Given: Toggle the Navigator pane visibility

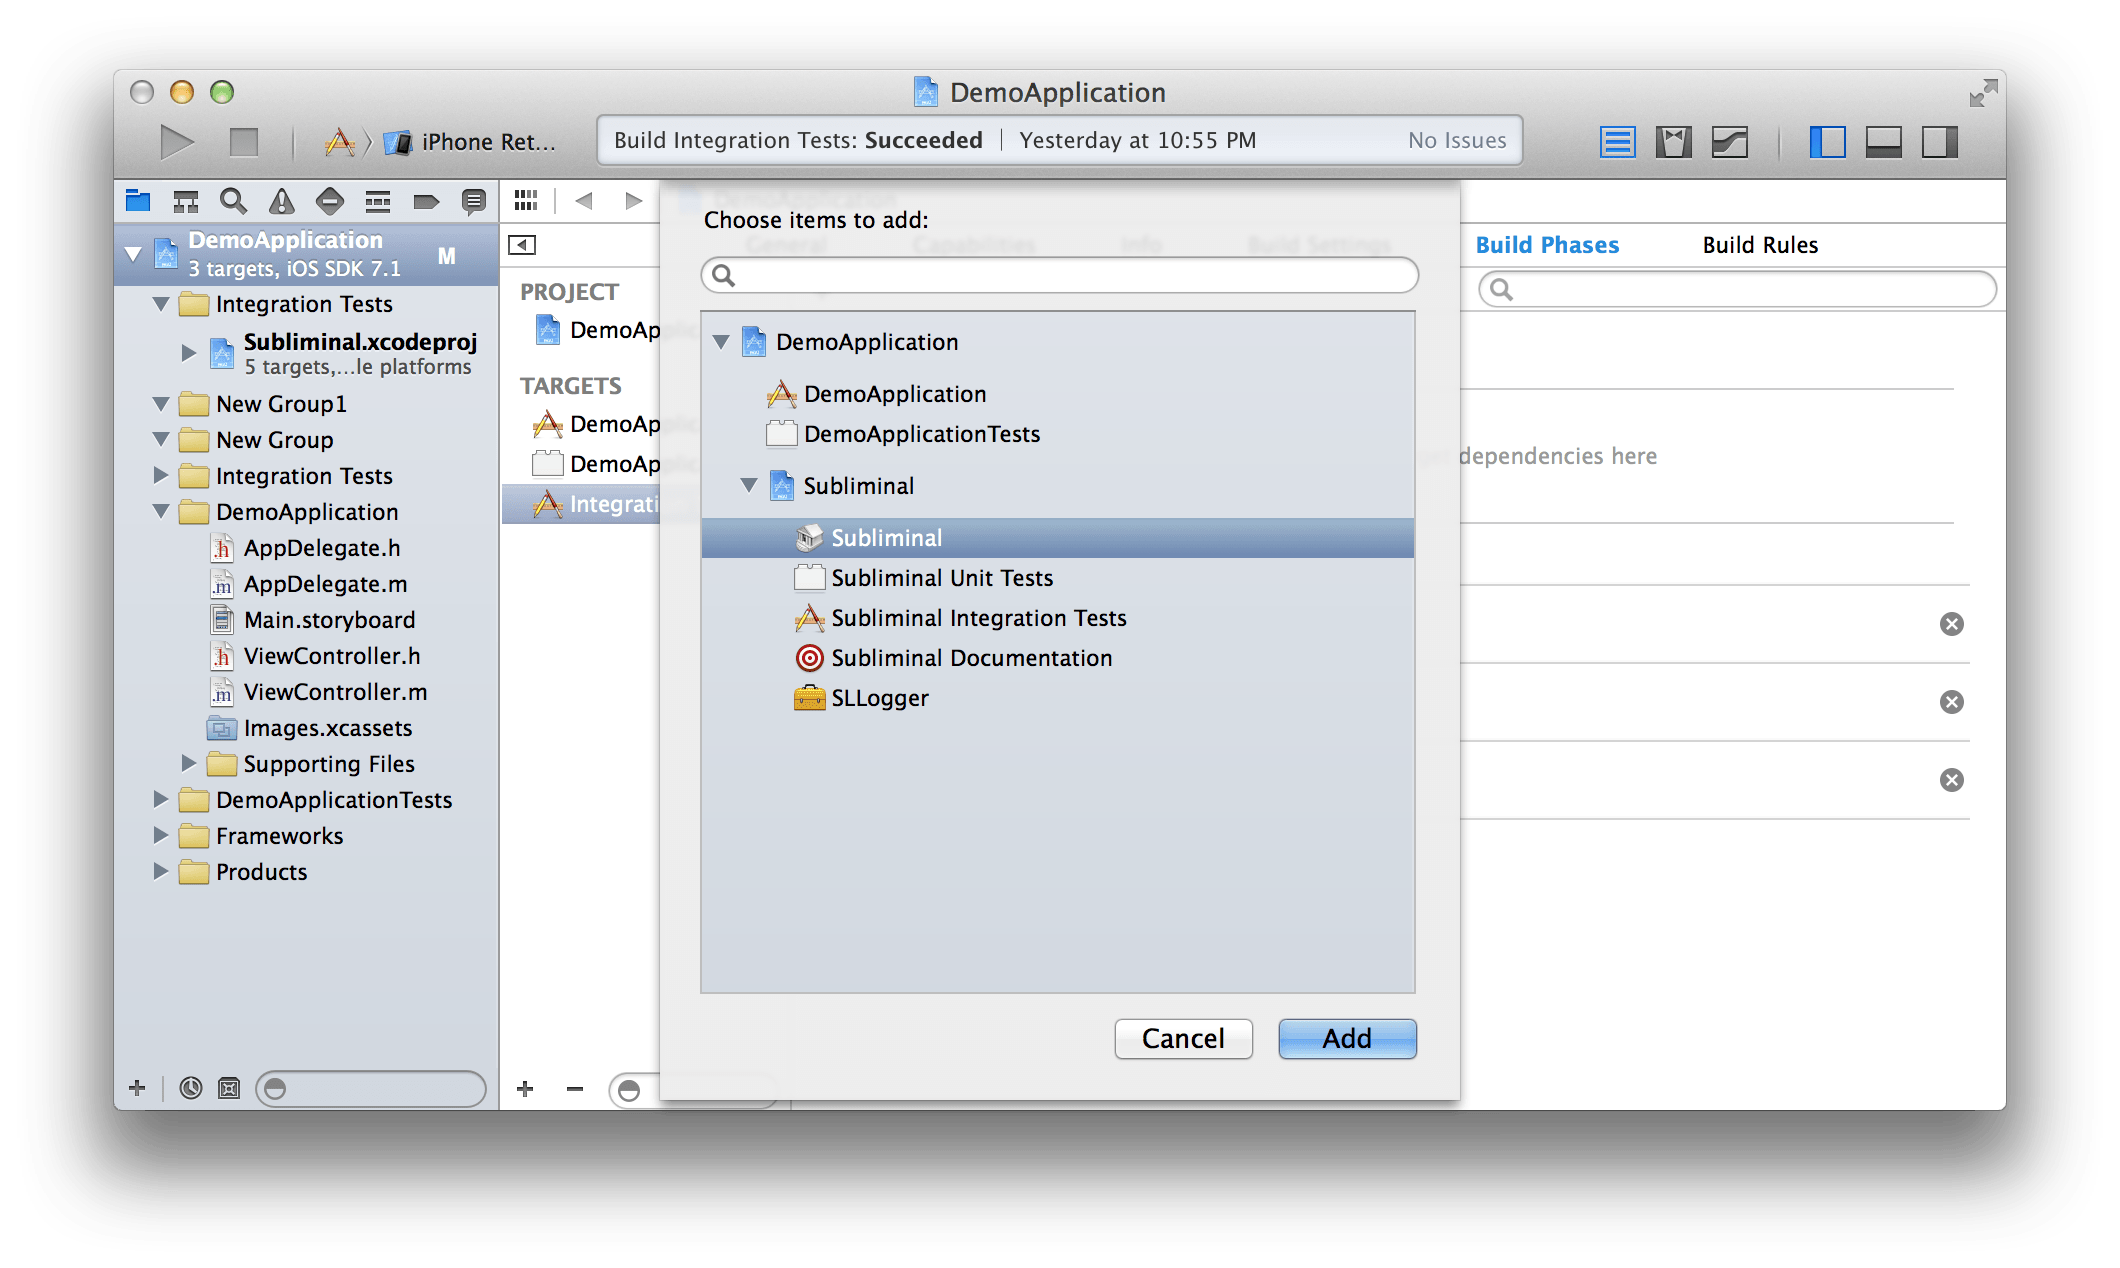Looking at the screenshot, I should point(1827,142).
